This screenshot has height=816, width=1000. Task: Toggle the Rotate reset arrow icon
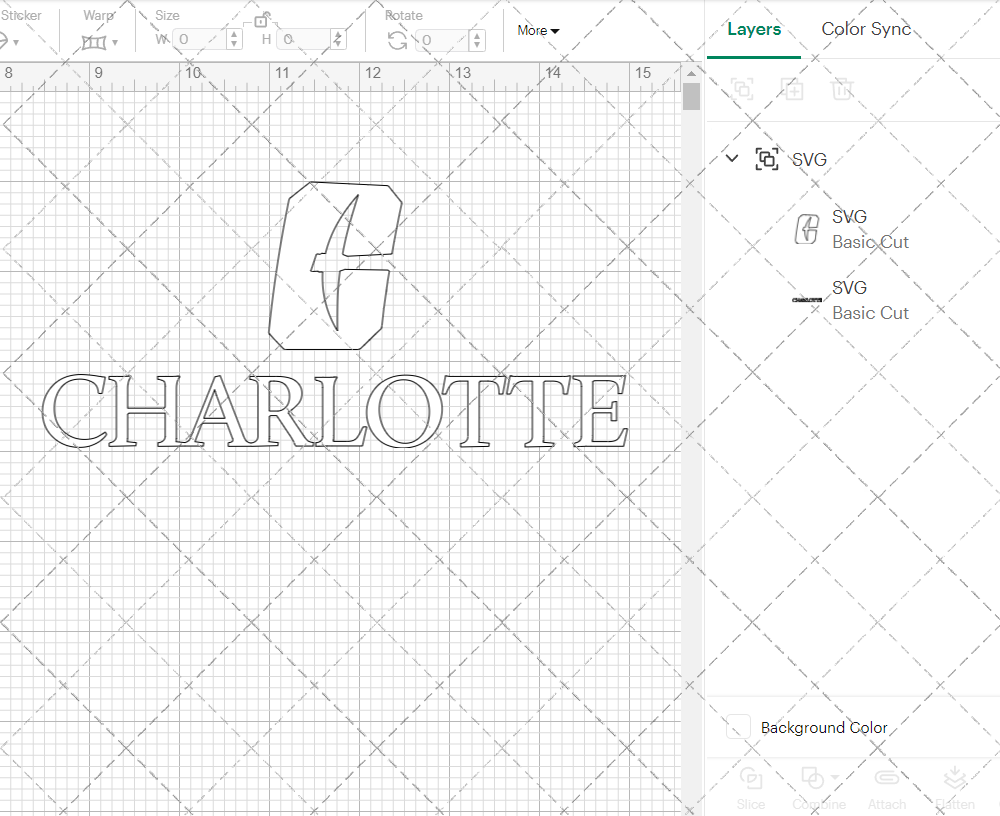tap(399, 38)
